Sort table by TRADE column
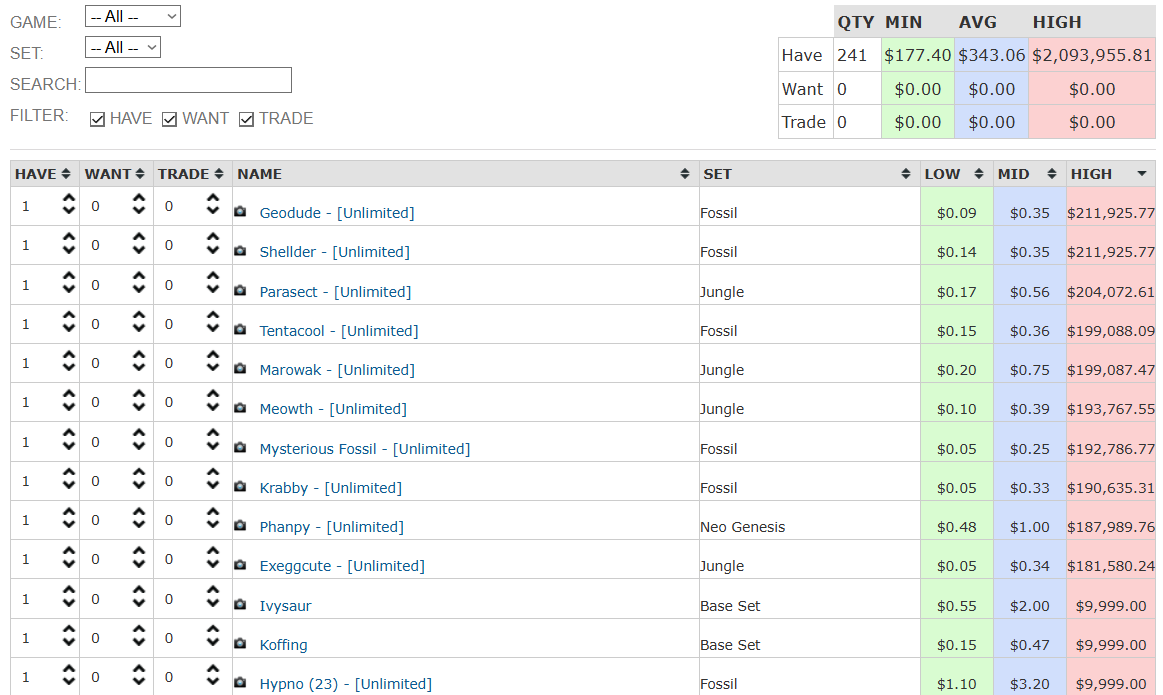This screenshot has height=695, width=1163. pyautogui.click(x=191, y=174)
